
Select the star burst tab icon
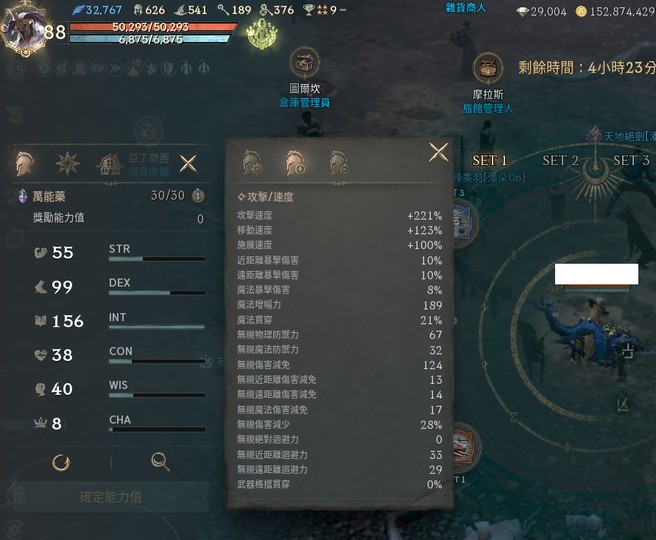pyautogui.click(x=67, y=163)
